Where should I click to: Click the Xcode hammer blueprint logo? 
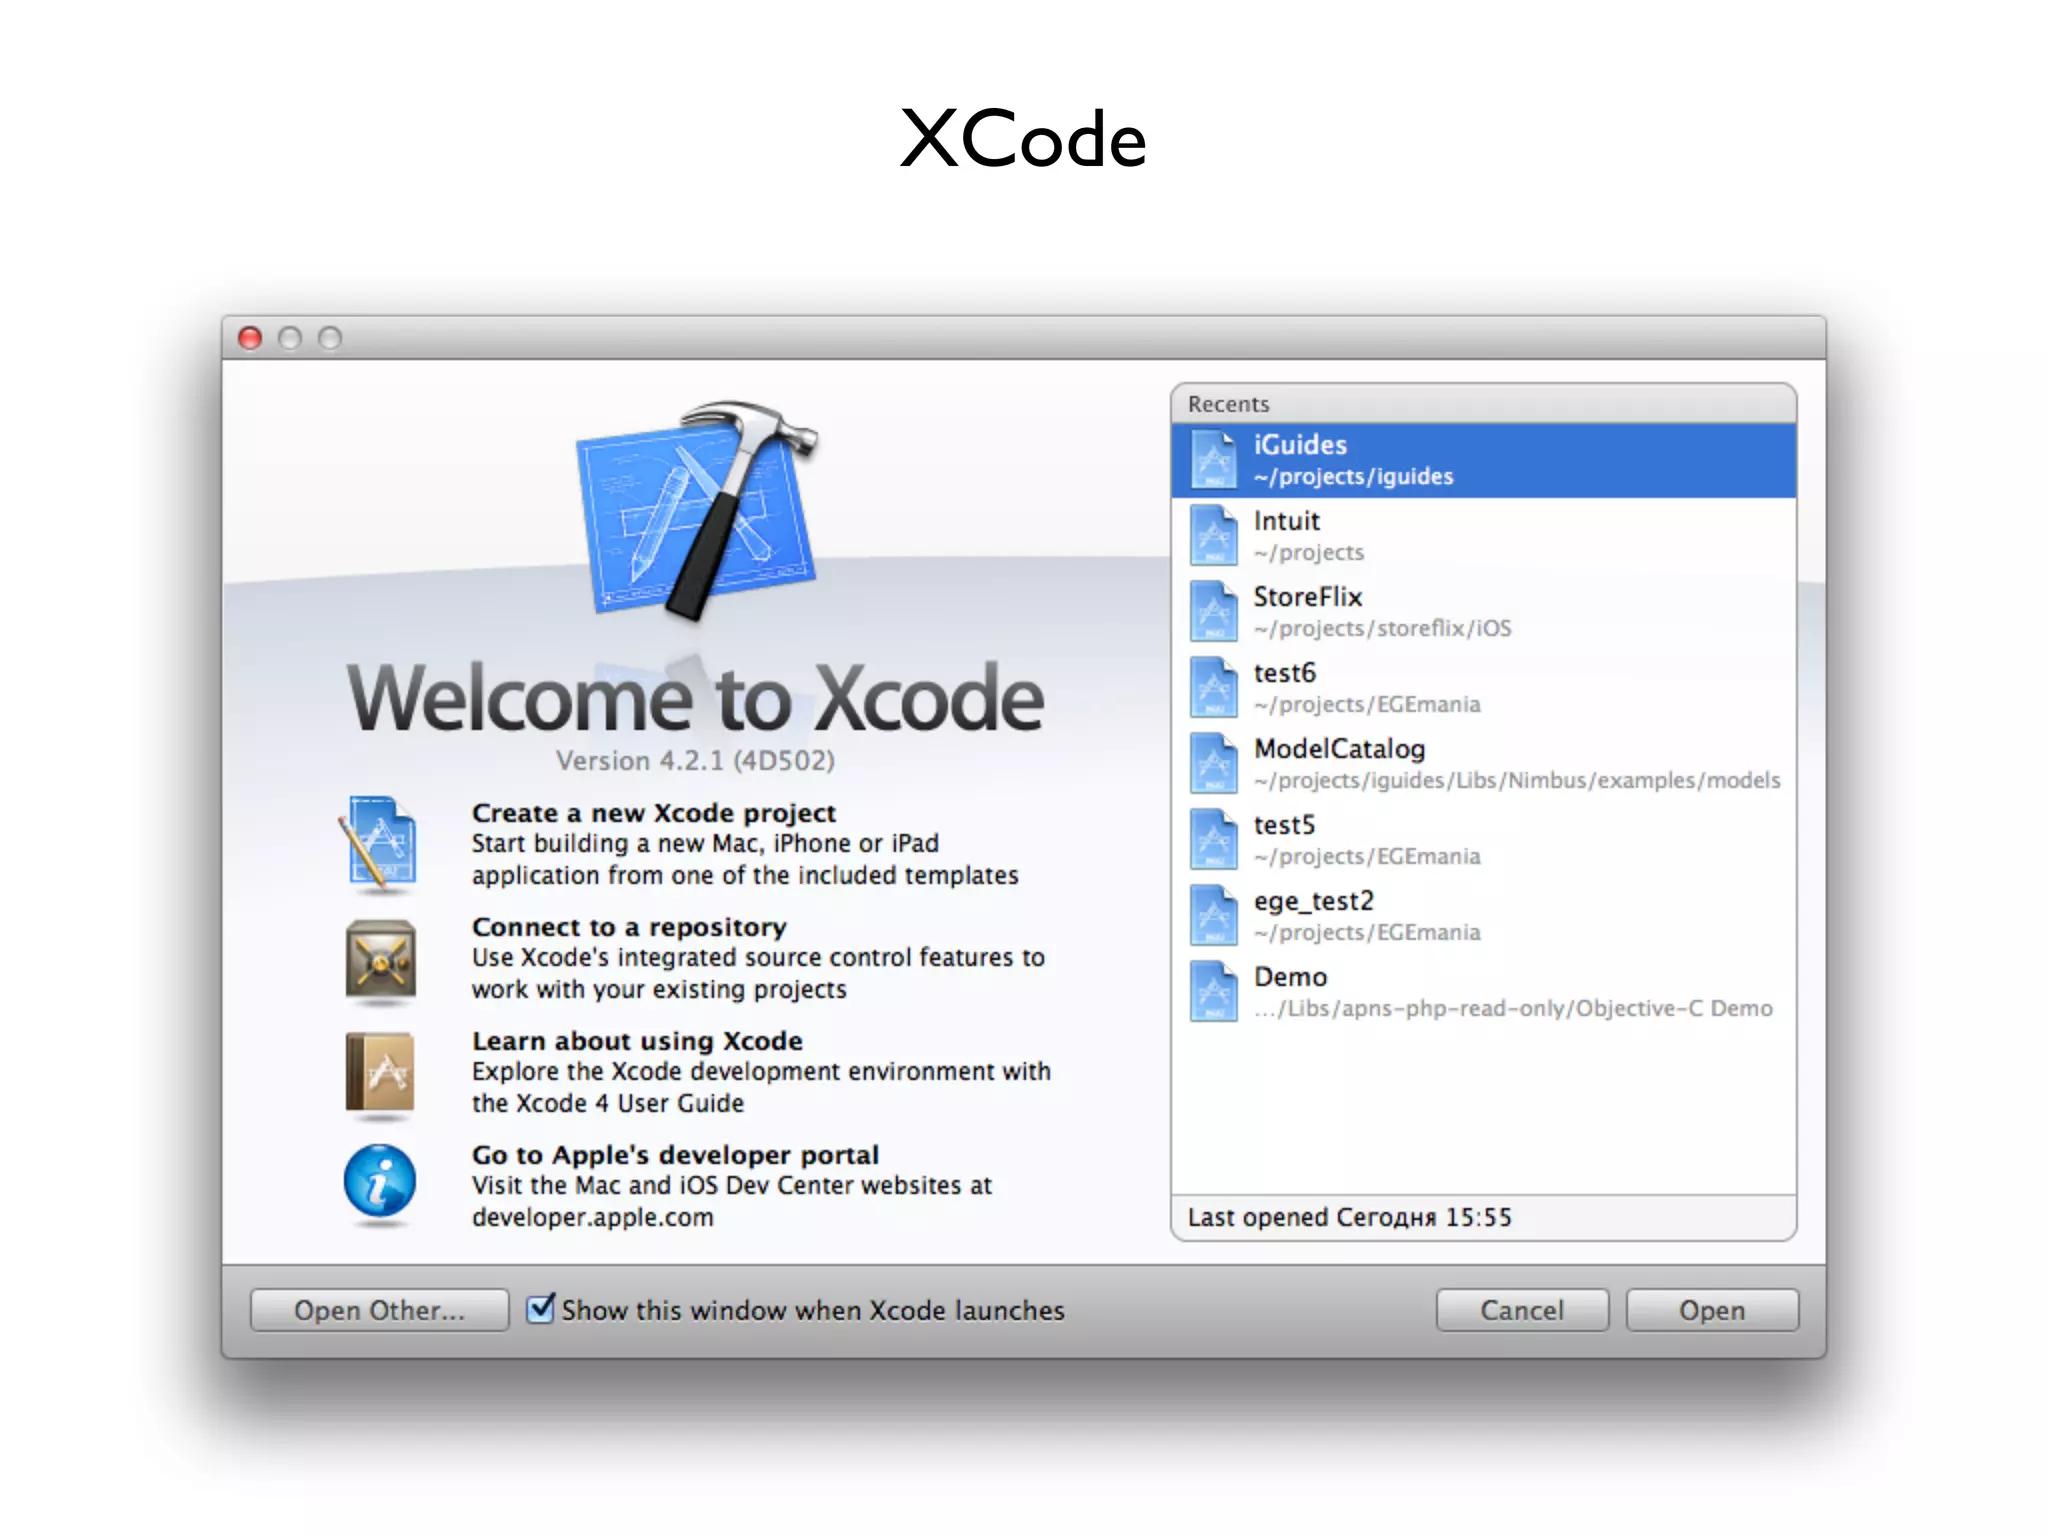(x=696, y=509)
